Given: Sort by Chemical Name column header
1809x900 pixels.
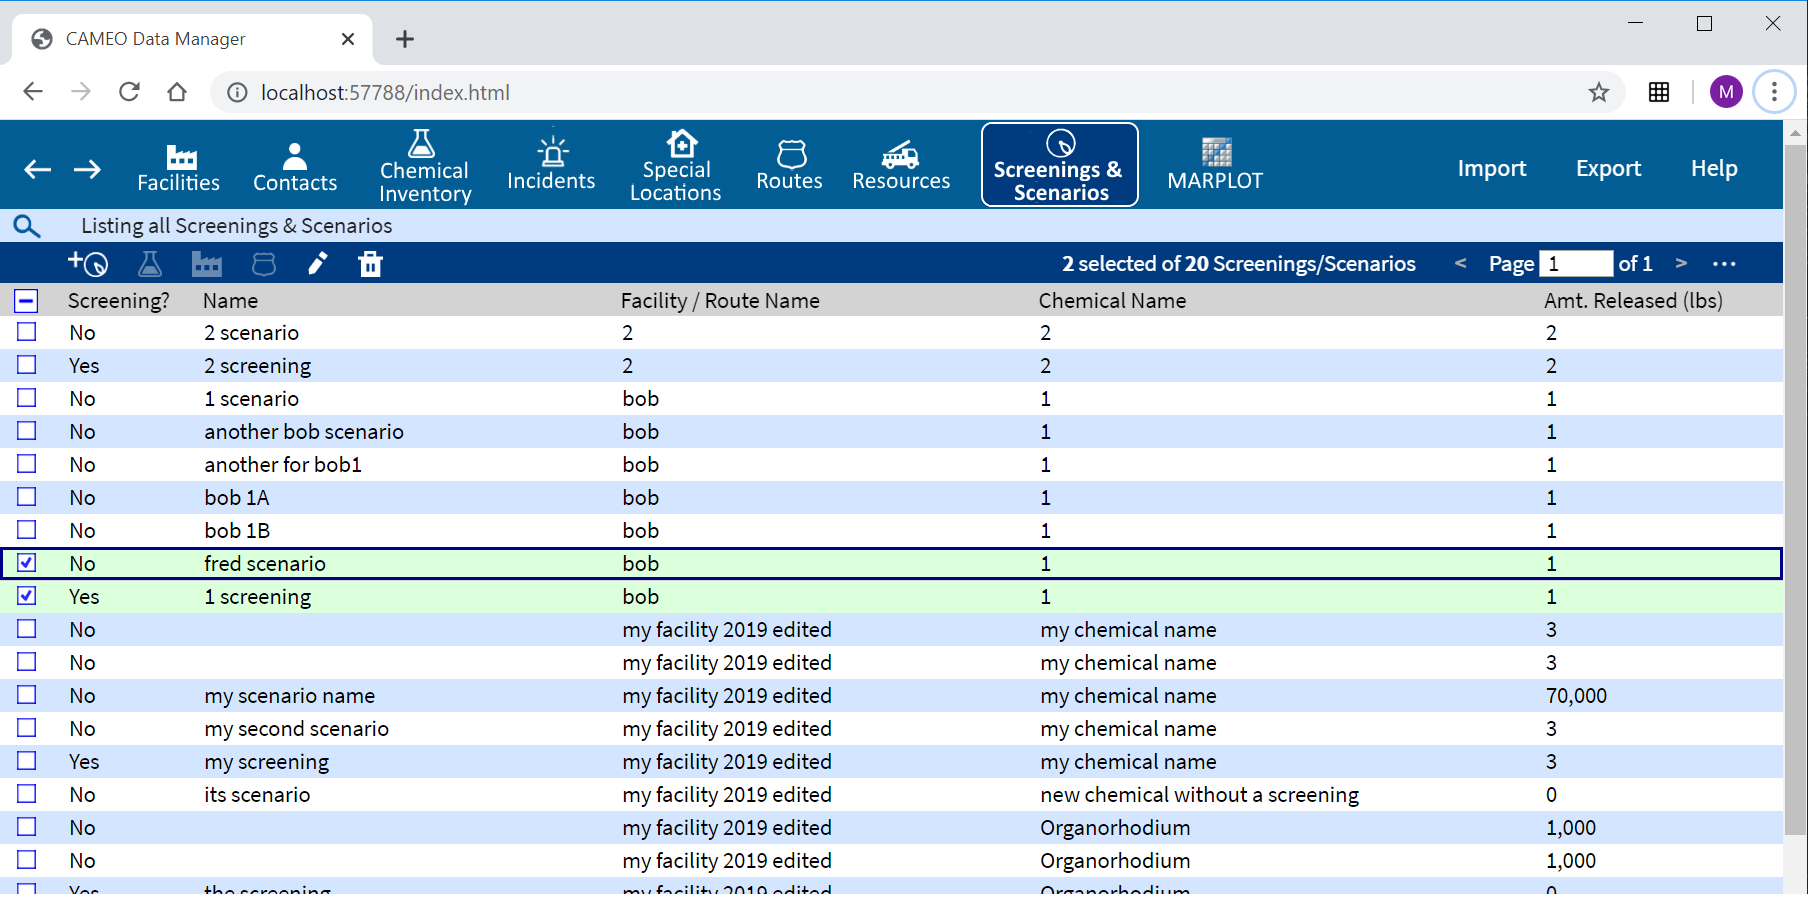Looking at the screenshot, I should [x=1112, y=300].
